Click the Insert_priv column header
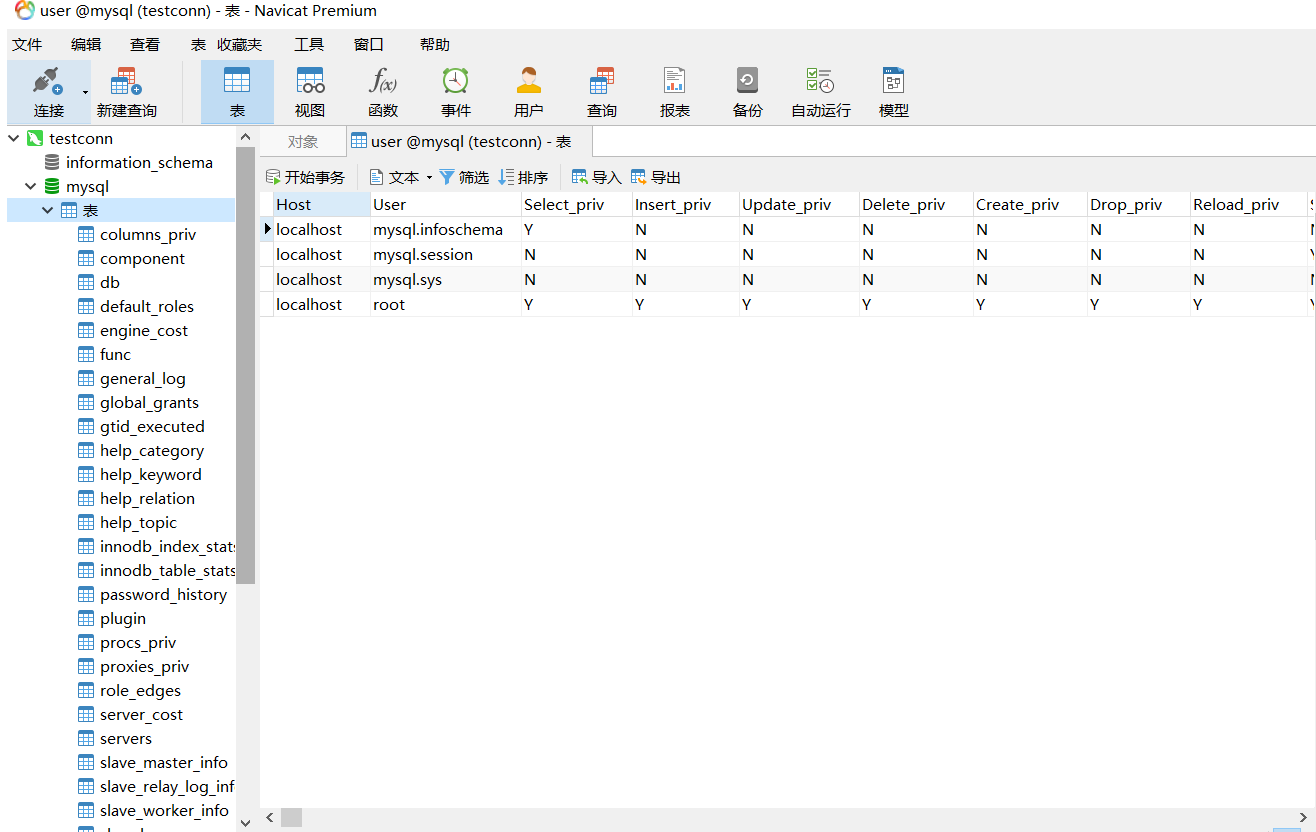Screen dimensions: 1316x832 (x=686, y=204)
